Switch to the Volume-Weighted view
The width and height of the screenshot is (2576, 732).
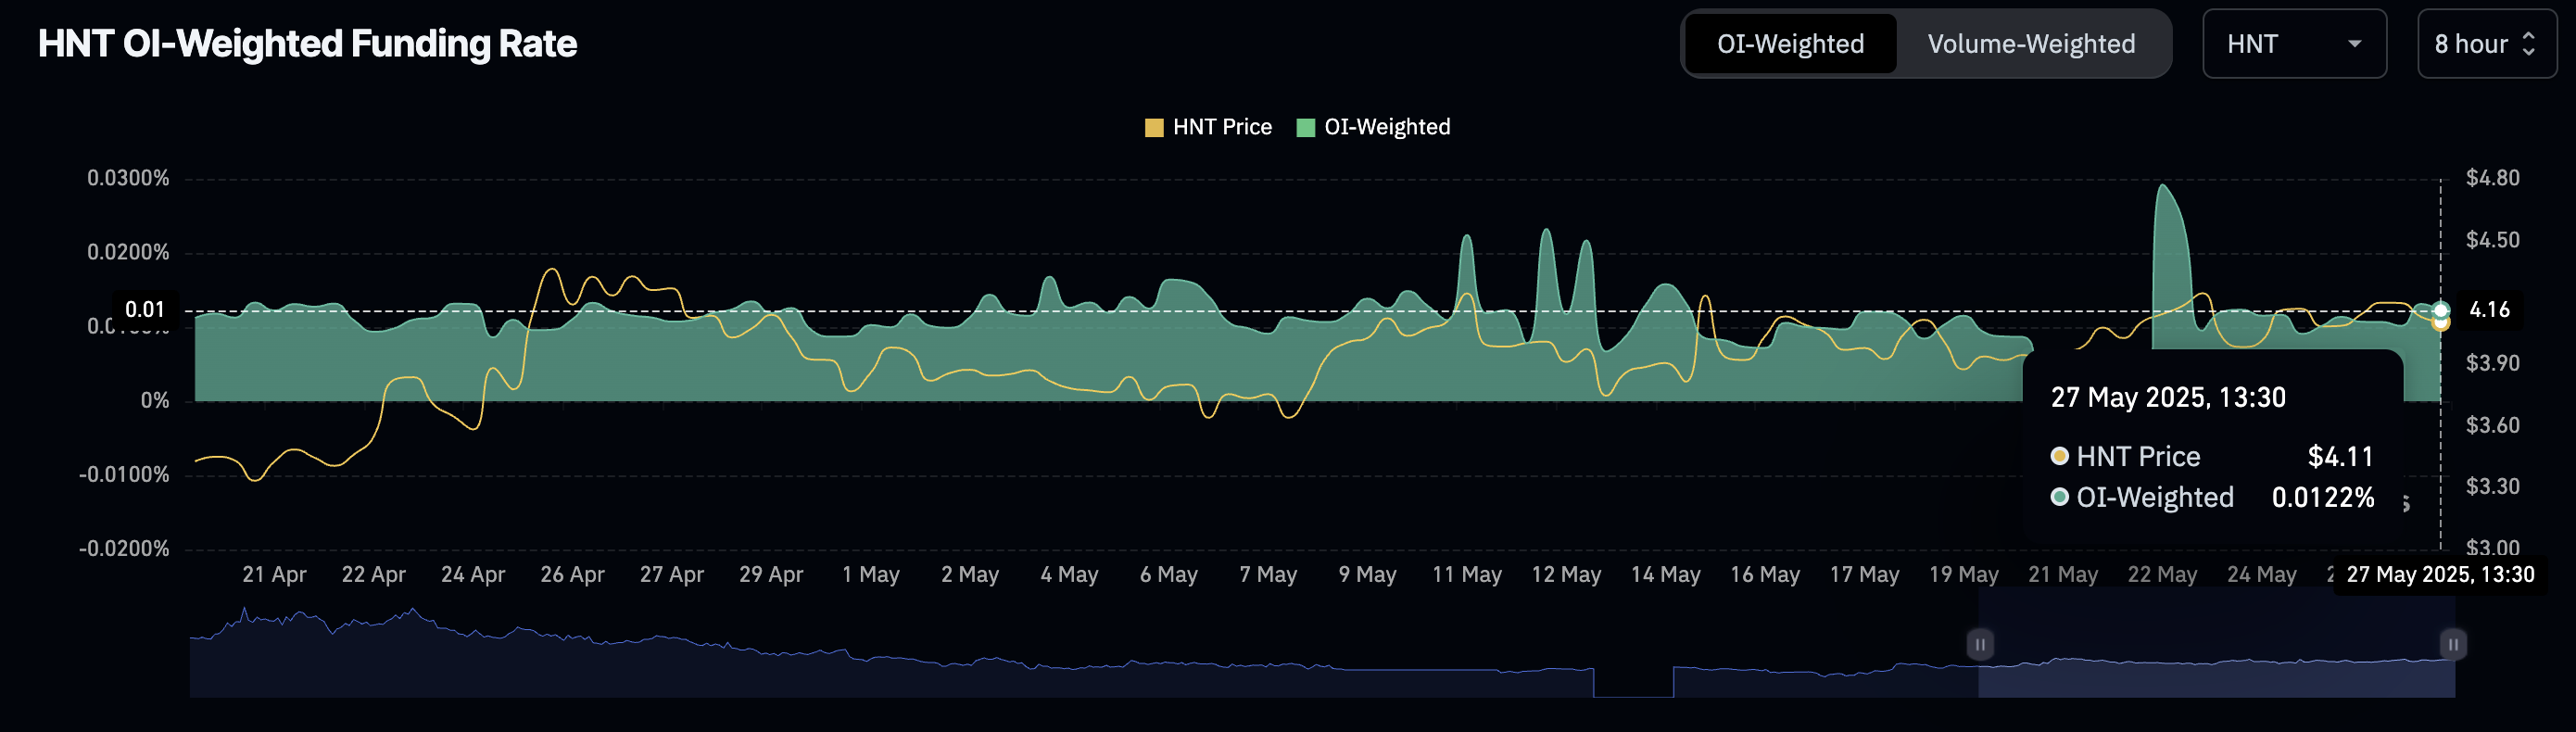pyautogui.click(x=2030, y=44)
